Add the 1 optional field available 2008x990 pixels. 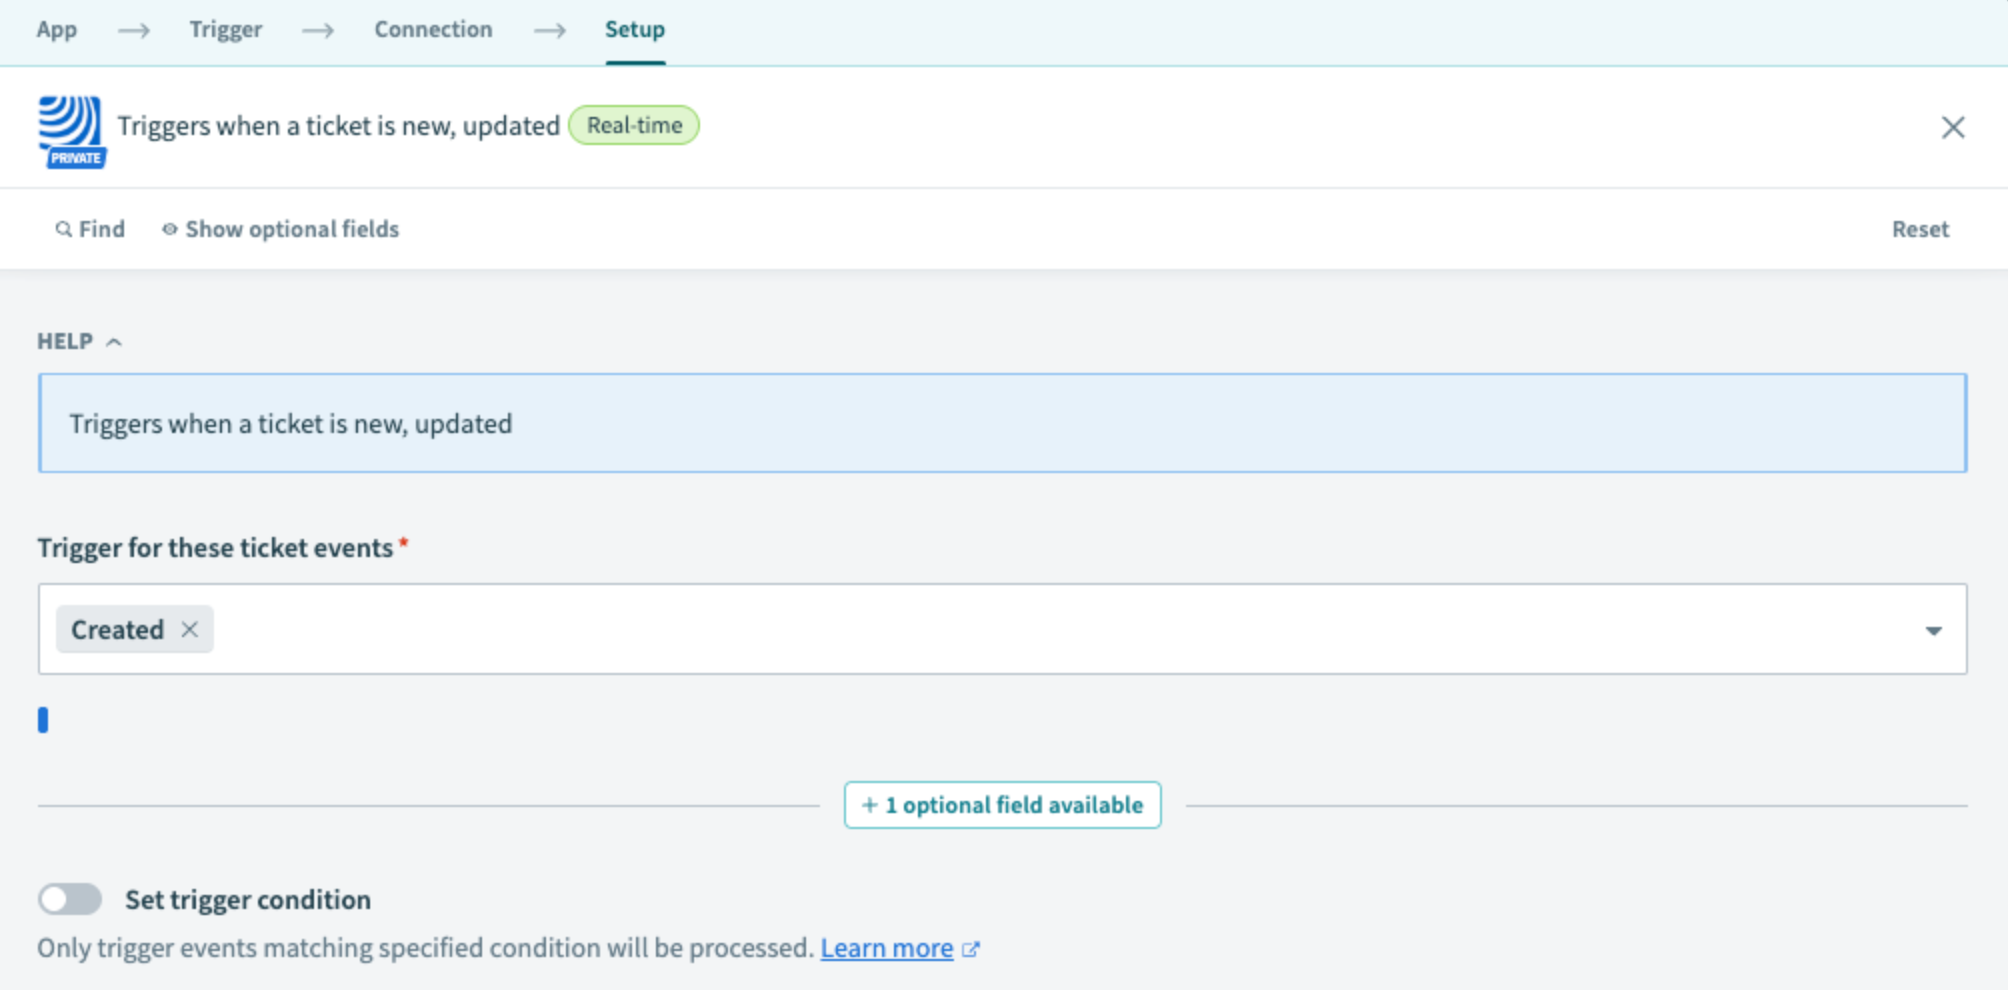coord(1002,805)
